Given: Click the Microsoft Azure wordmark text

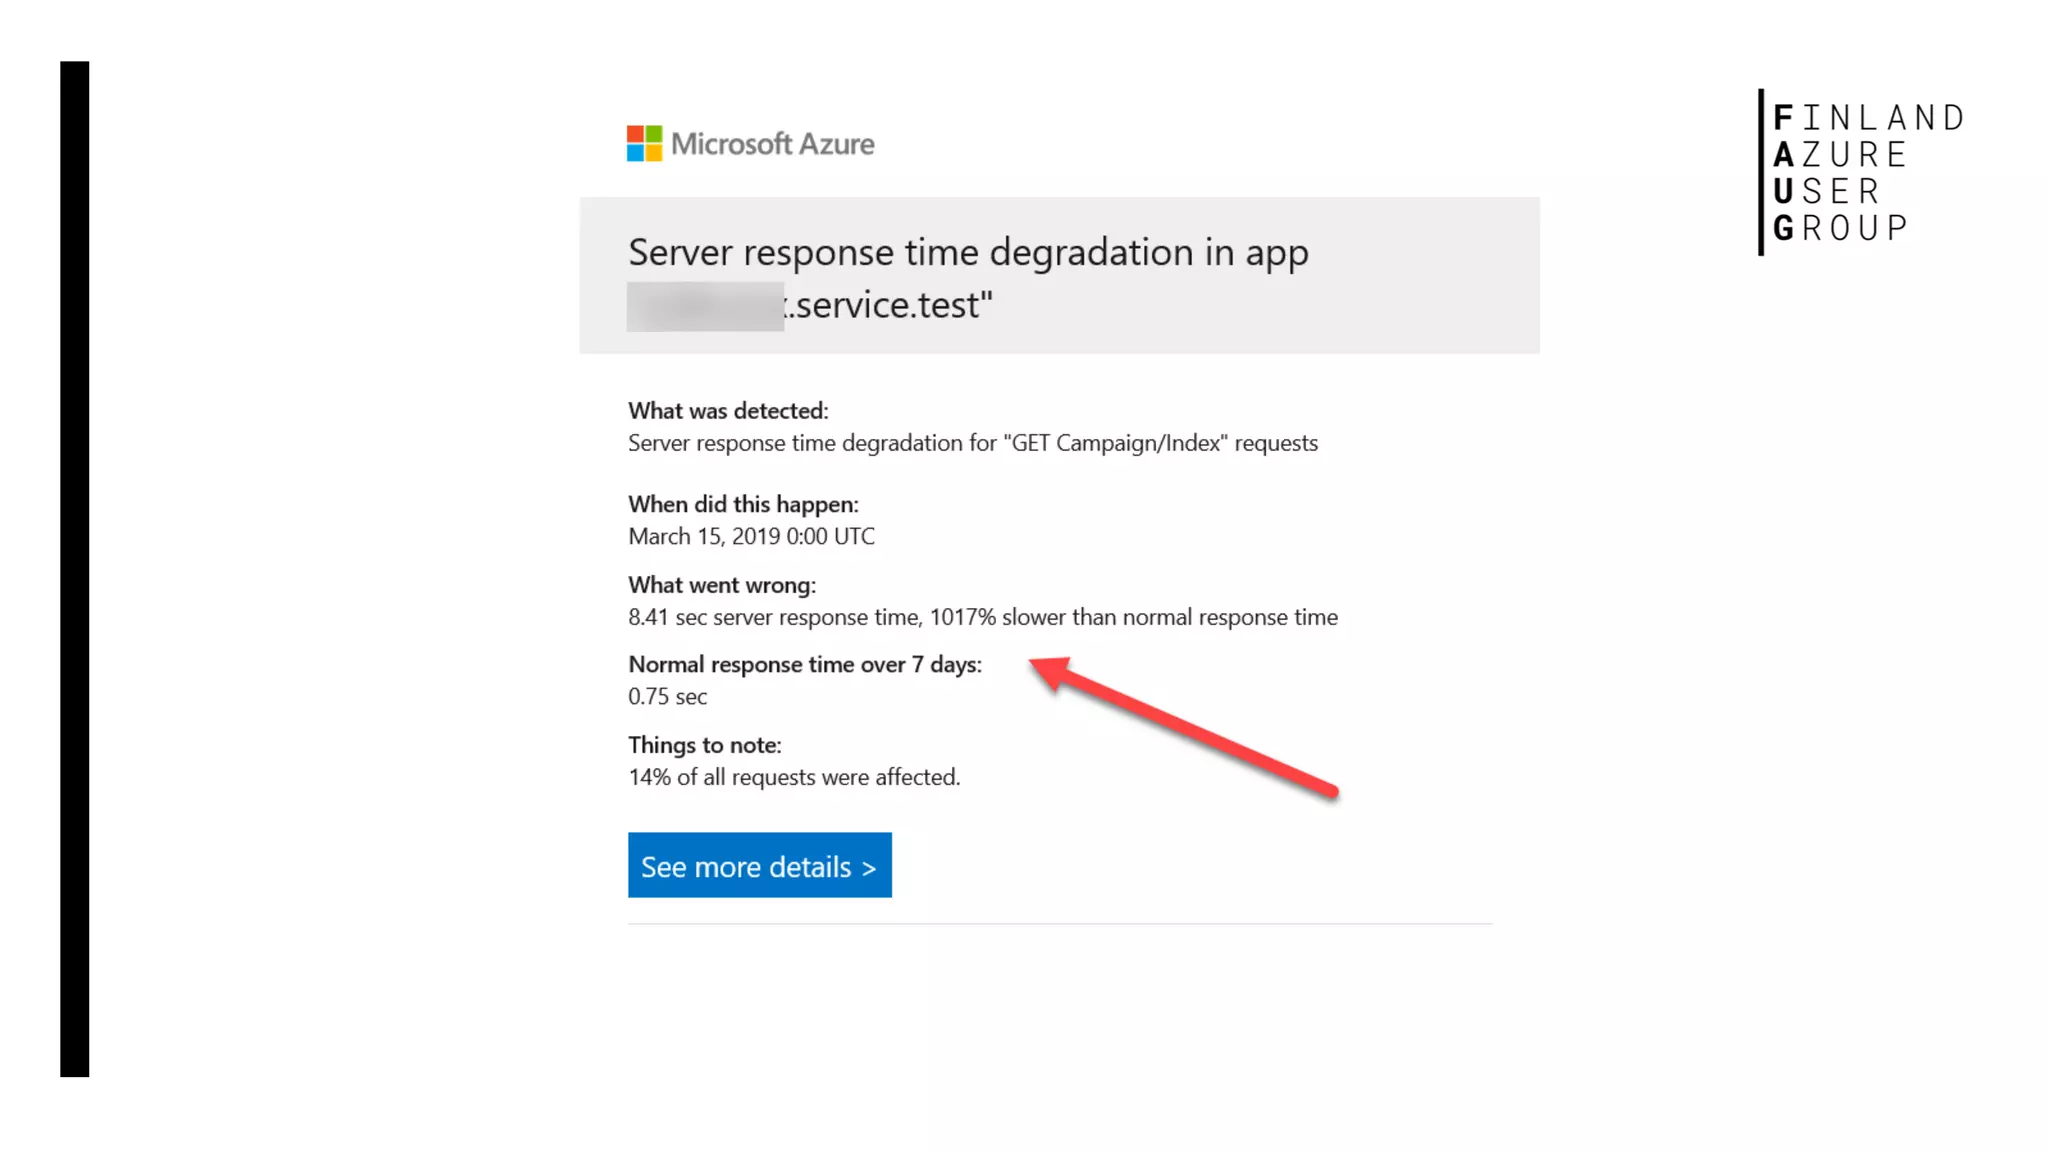Looking at the screenshot, I should tap(772, 144).
